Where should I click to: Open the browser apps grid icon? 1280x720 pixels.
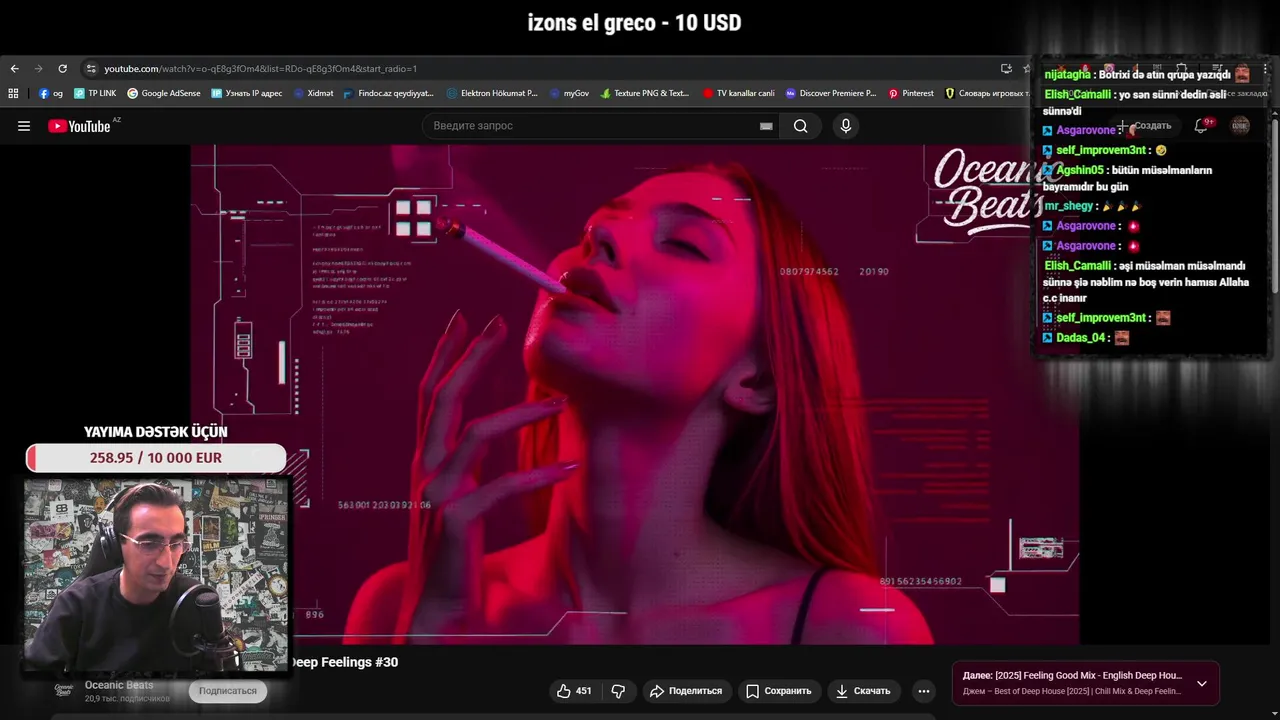click(x=13, y=93)
